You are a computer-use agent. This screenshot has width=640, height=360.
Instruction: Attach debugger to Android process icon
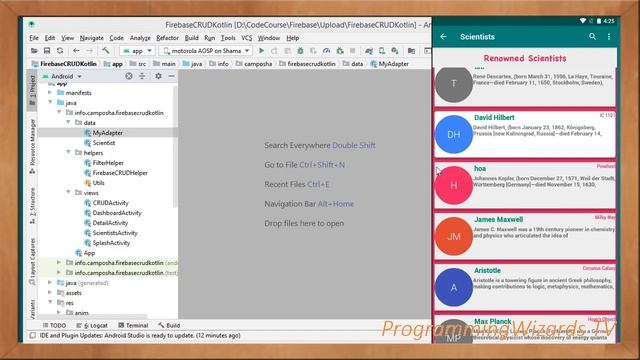pos(340,51)
